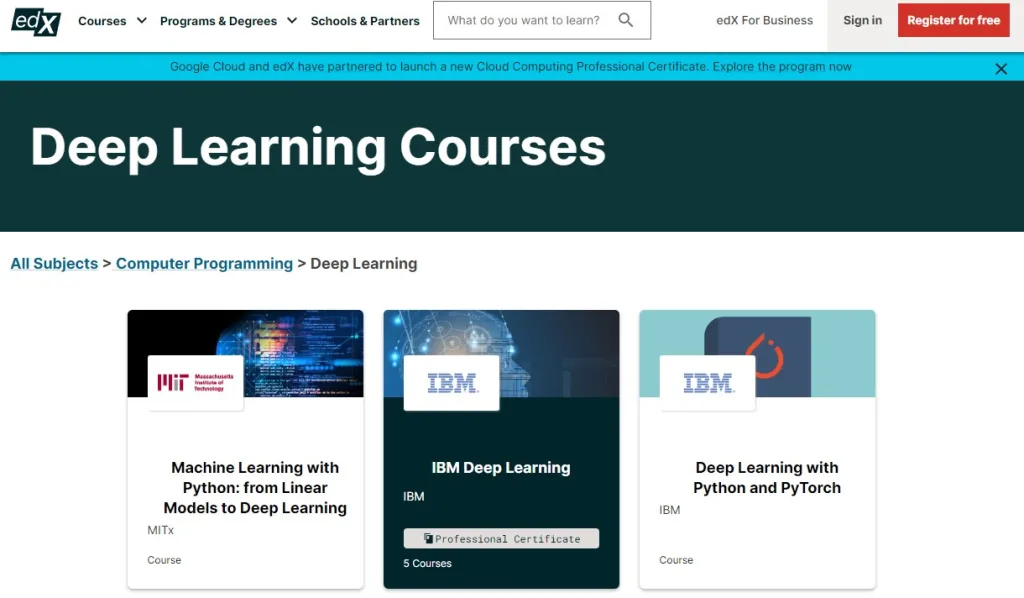Open the Google Cloud partnership banner link
The width and height of the screenshot is (1024, 598).
511,67
